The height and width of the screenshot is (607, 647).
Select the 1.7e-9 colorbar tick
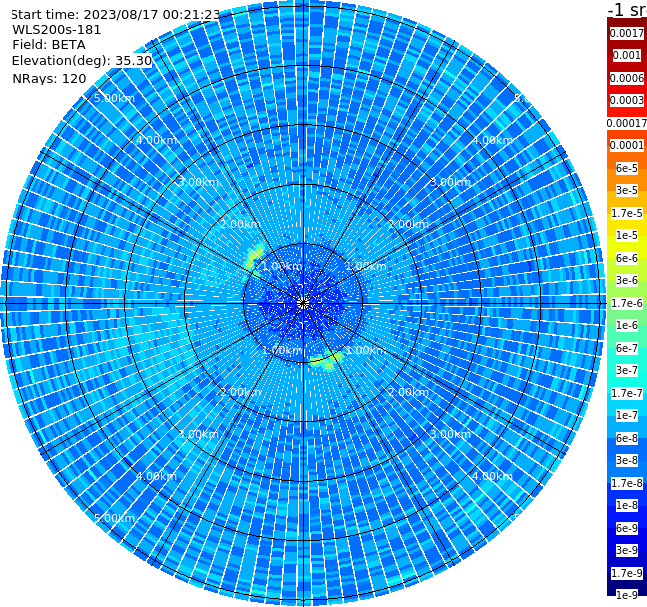click(x=627, y=573)
